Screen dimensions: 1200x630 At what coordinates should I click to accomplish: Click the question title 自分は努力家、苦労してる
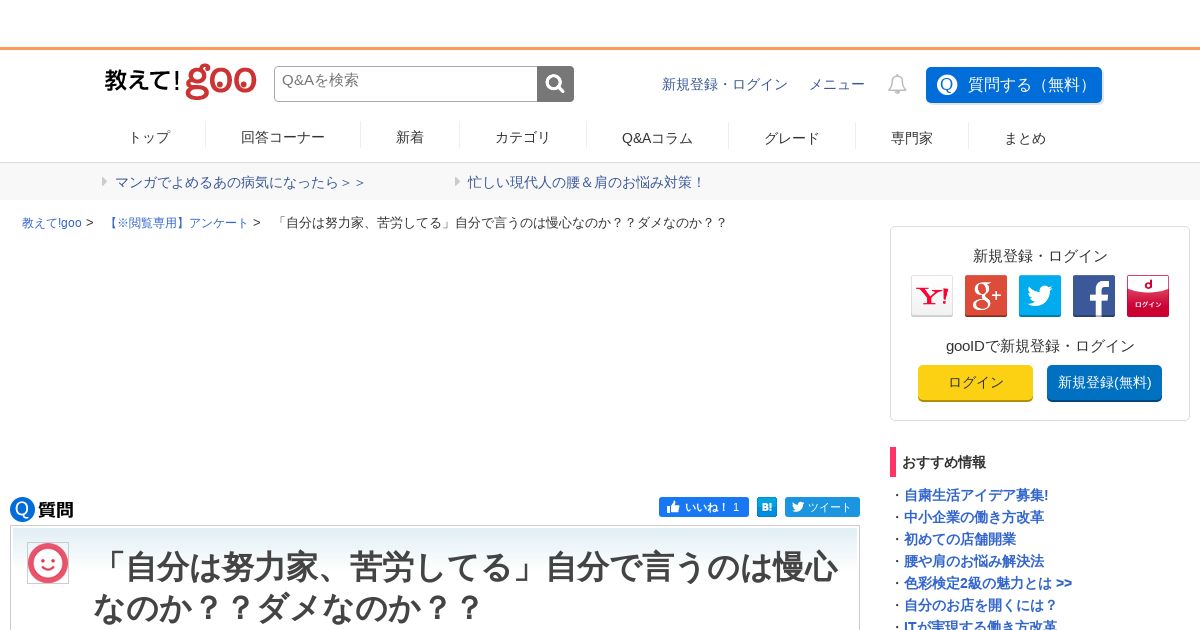[465, 587]
